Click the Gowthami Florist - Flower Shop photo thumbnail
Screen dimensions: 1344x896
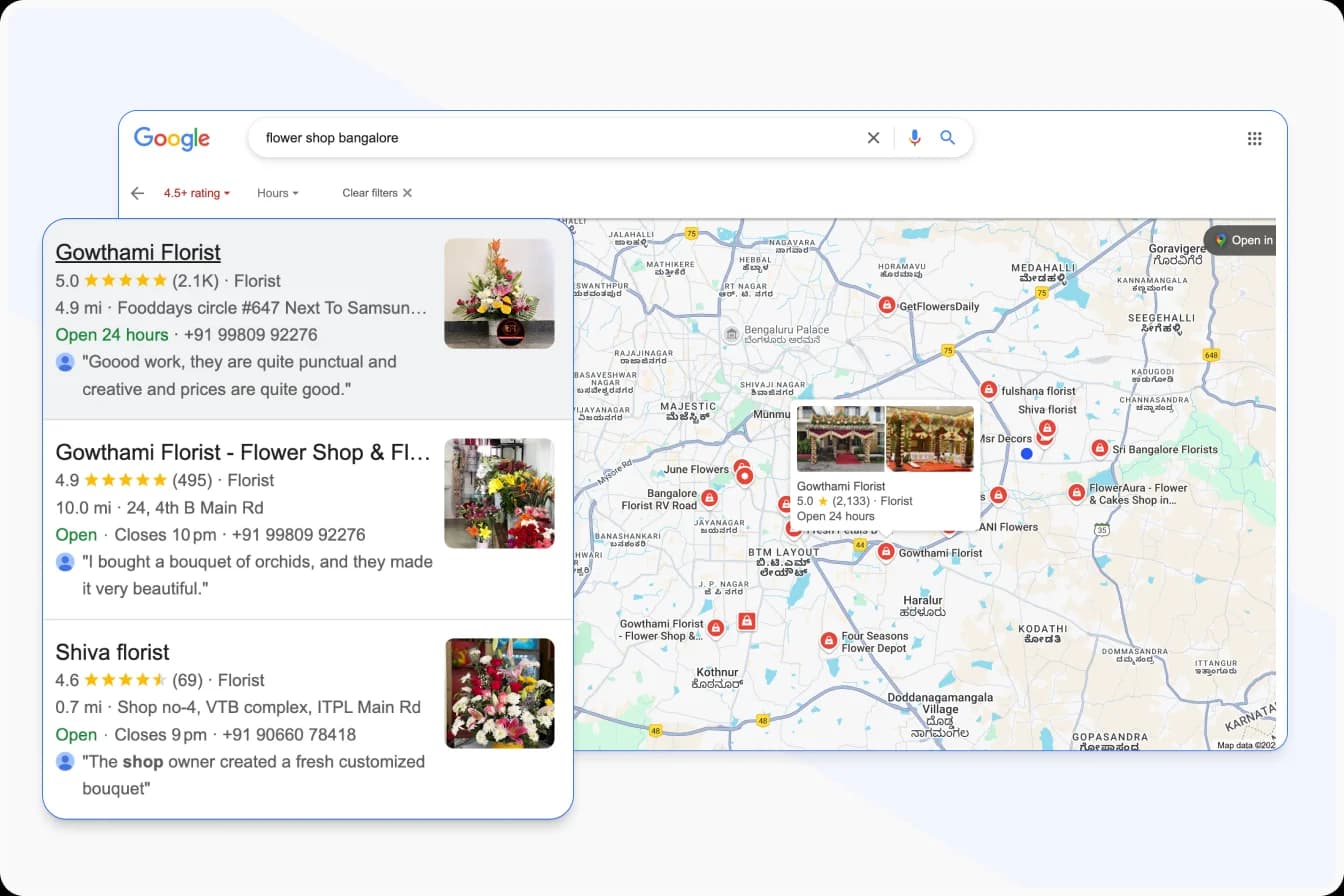click(x=499, y=493)
